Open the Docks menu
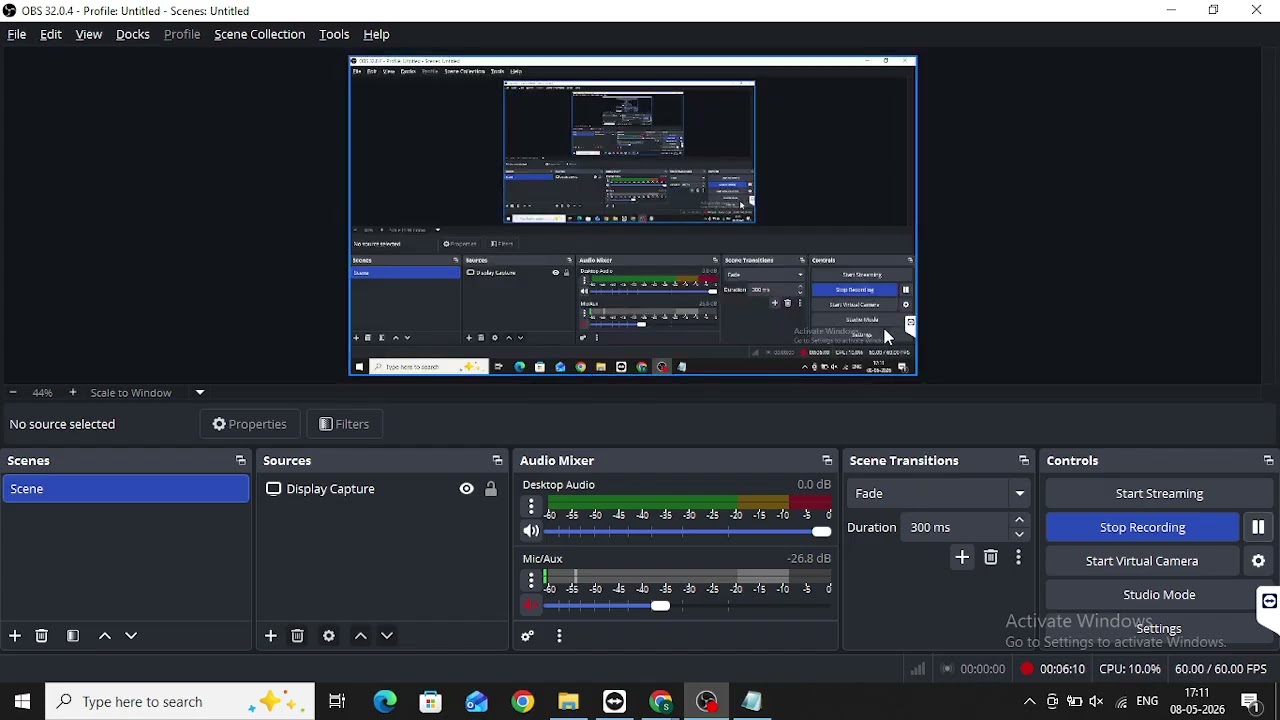The width and height of the screenshot is (1280, 720). coord(133,34)
